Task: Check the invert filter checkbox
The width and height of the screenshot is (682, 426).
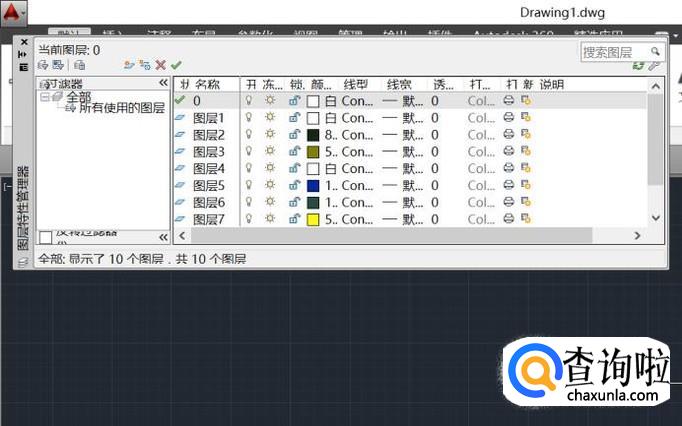Action: pos(46,238)
